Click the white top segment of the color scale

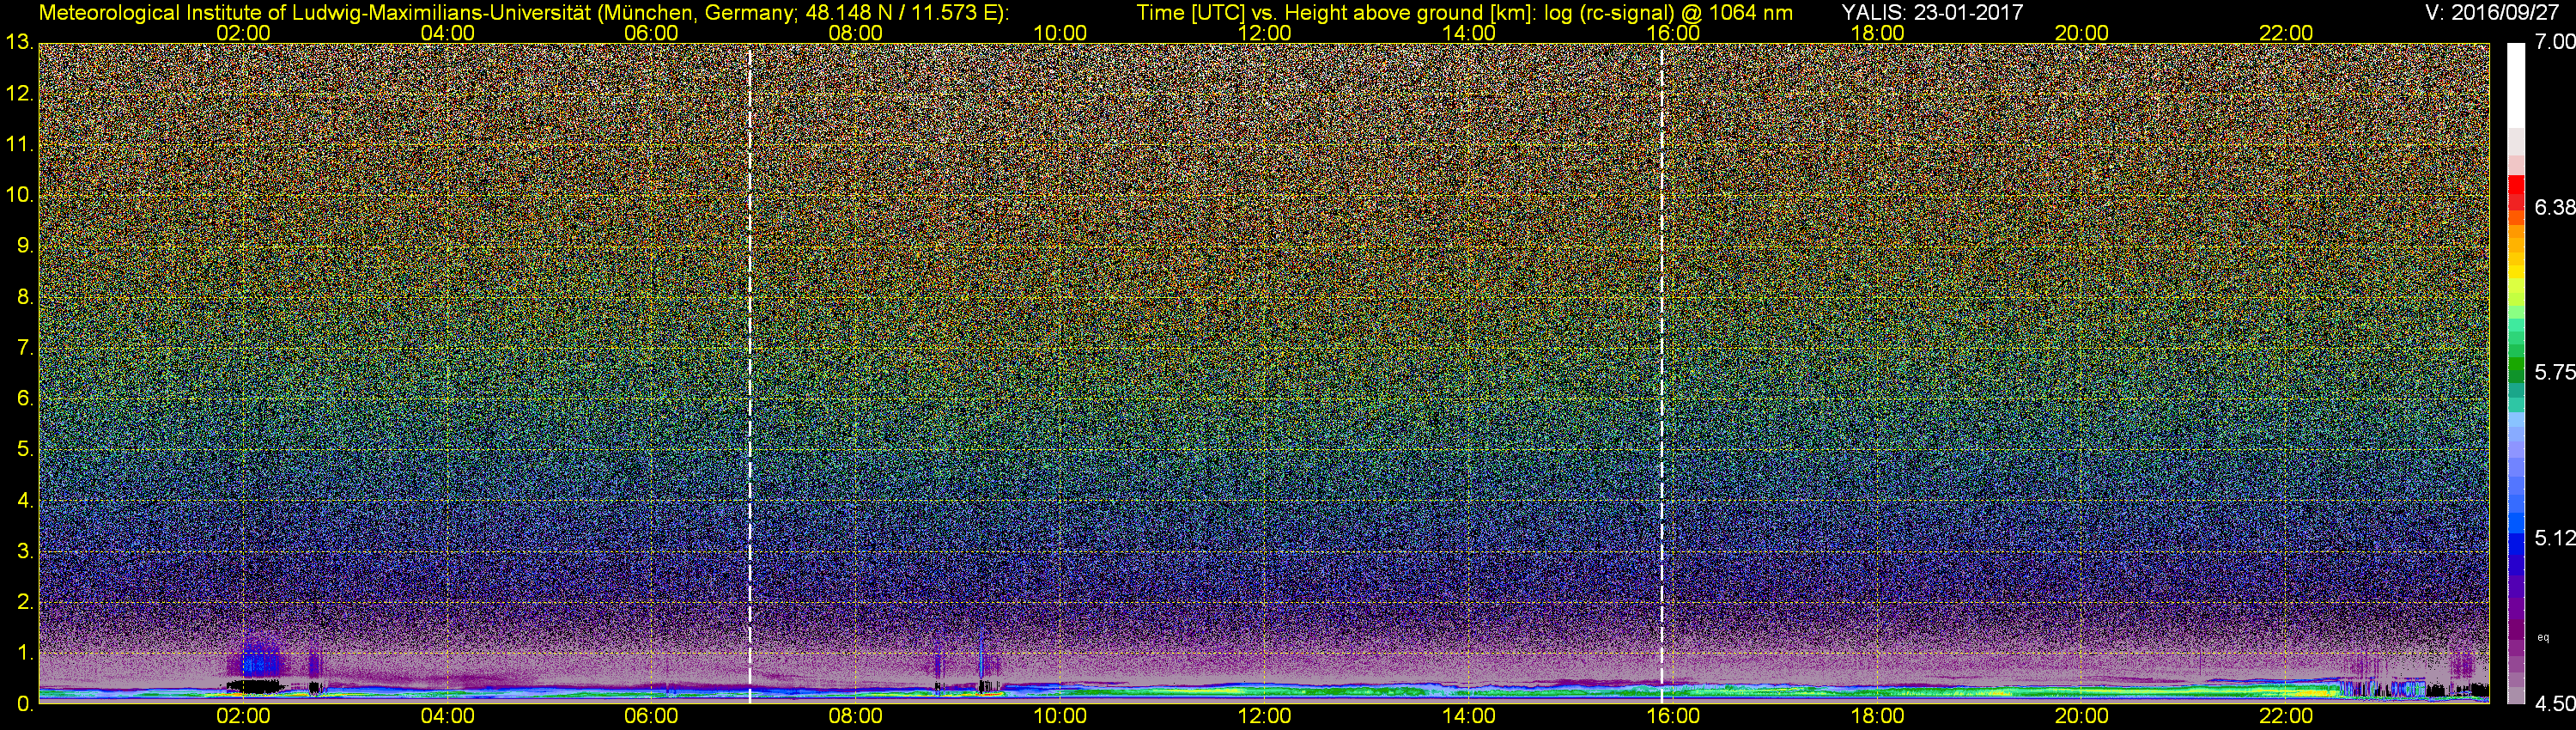[x=2515, y=85]
